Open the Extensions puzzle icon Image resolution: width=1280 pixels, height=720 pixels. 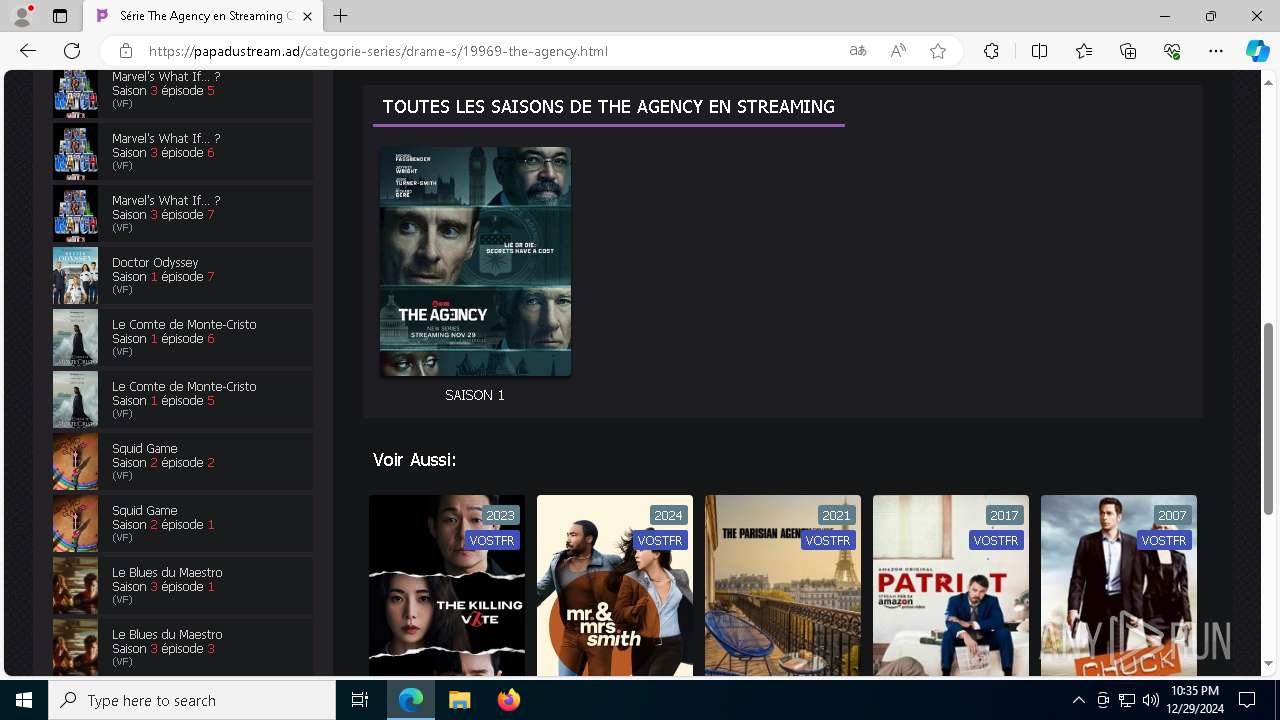click(991, 51)
